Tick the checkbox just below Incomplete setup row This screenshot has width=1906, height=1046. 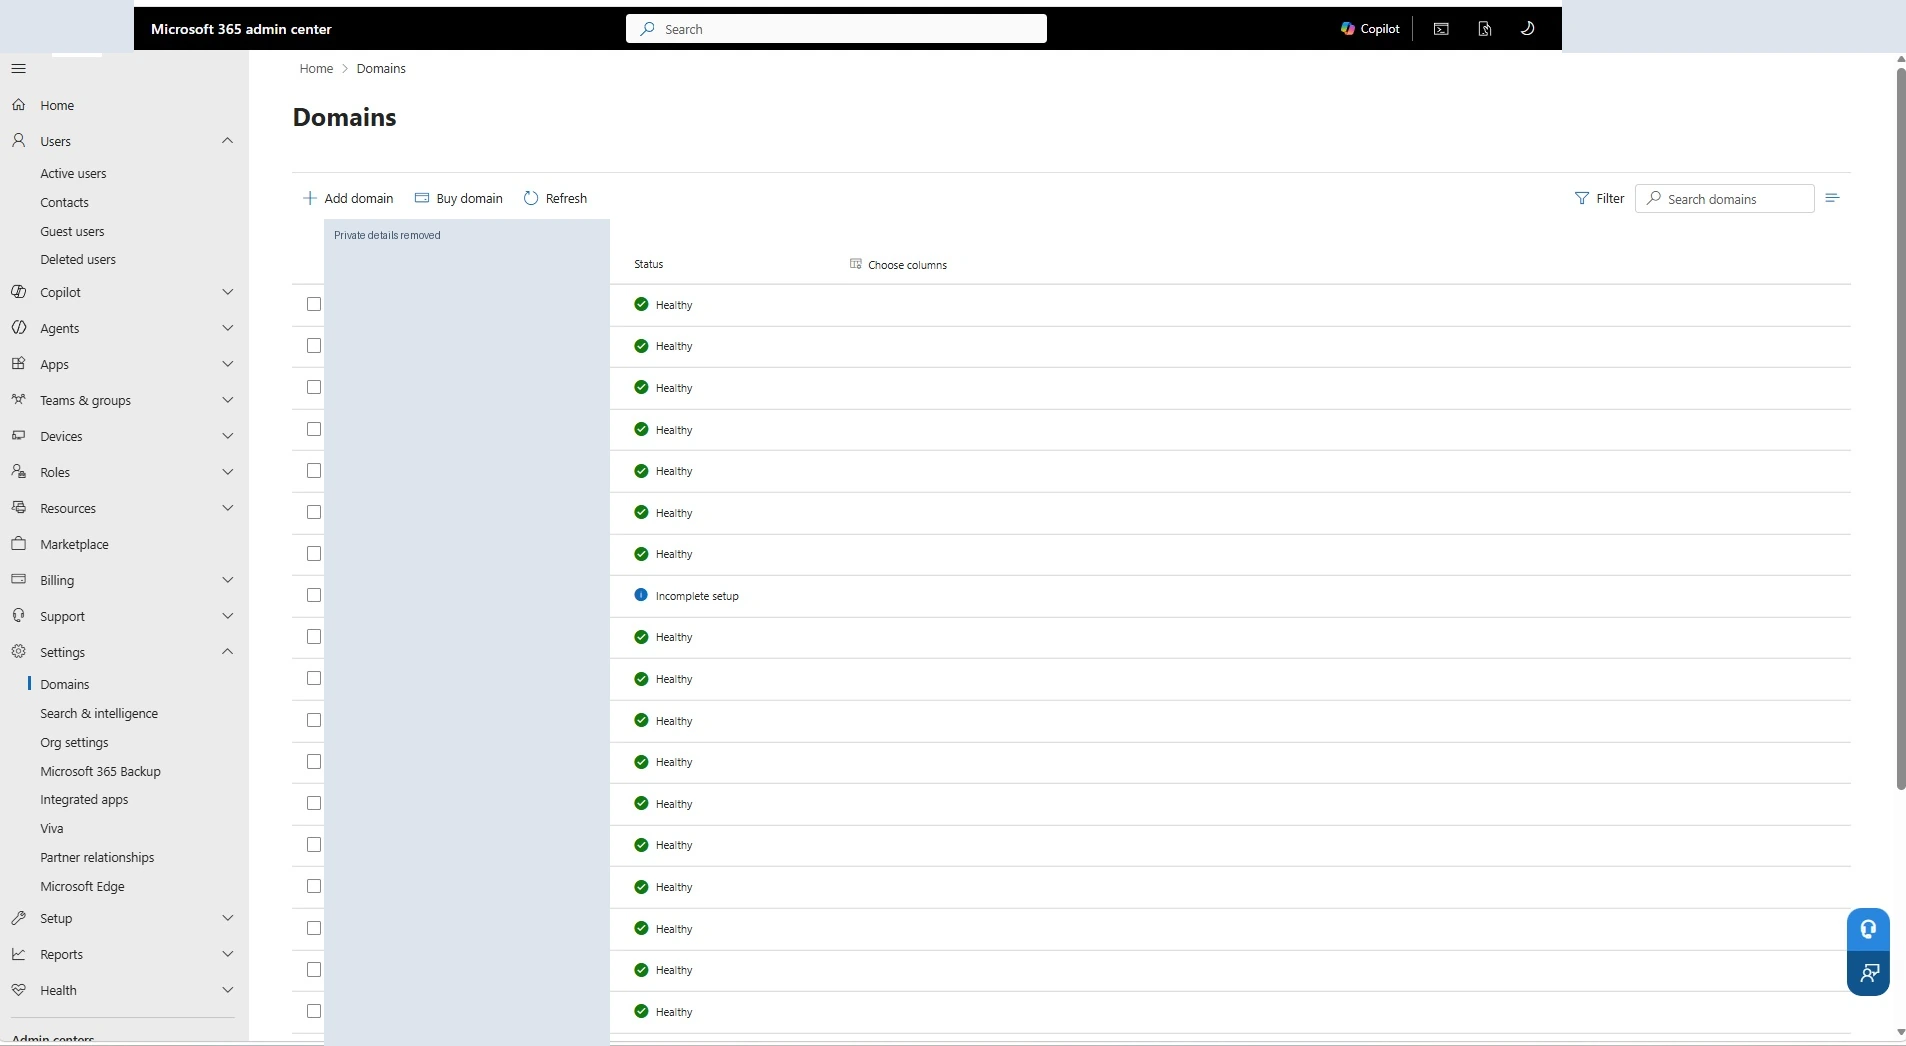pyautogui.click(x=314, y=637)
